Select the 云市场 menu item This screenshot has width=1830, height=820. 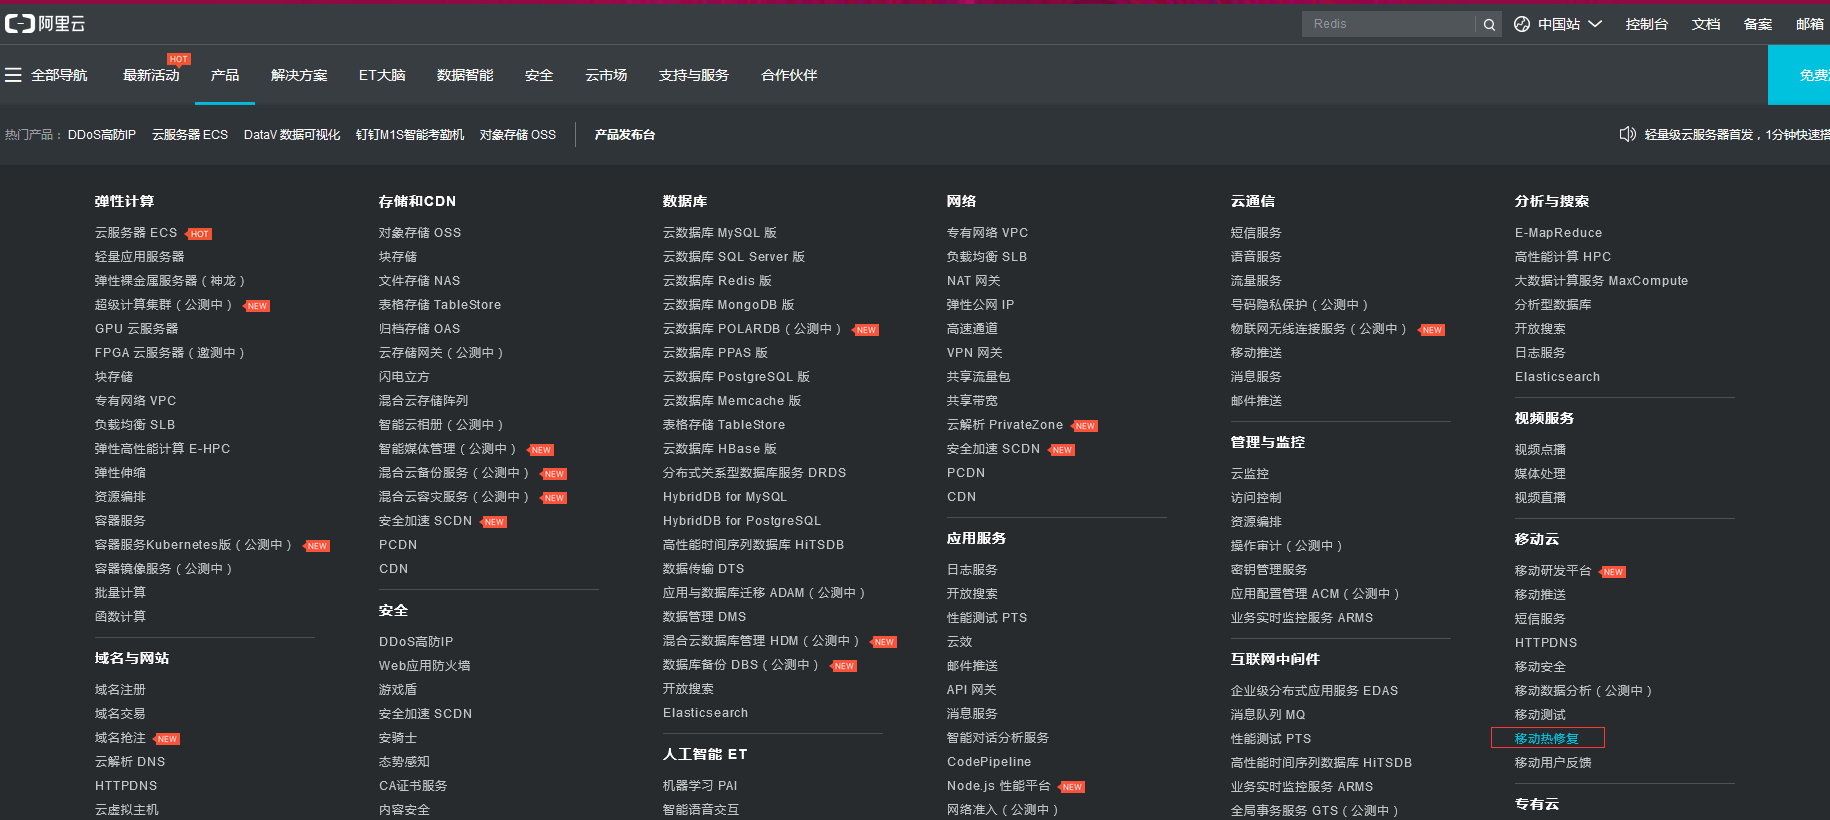click(606, 75)
